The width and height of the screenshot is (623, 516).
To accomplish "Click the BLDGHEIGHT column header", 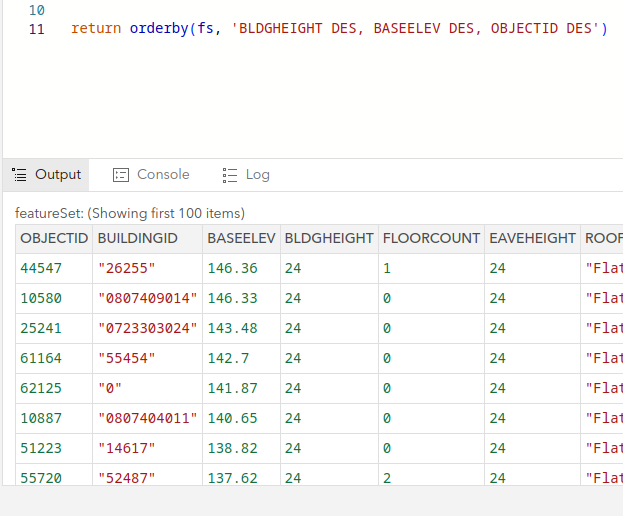I will coord(327,238).
